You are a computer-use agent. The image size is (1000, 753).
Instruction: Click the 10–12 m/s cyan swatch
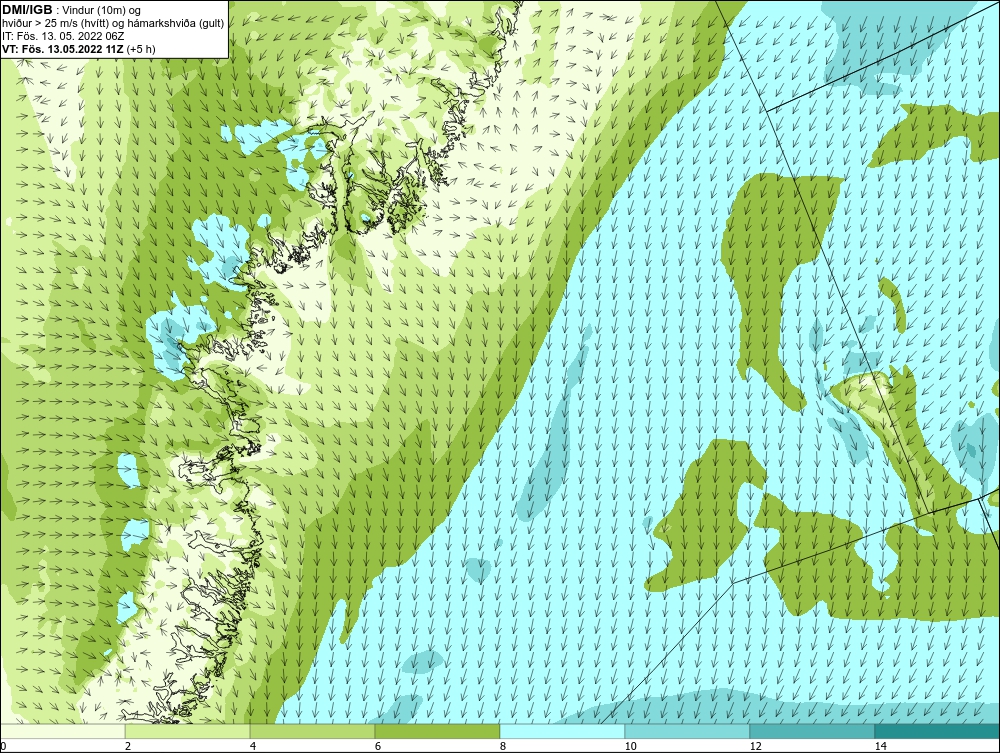point(688,731)
